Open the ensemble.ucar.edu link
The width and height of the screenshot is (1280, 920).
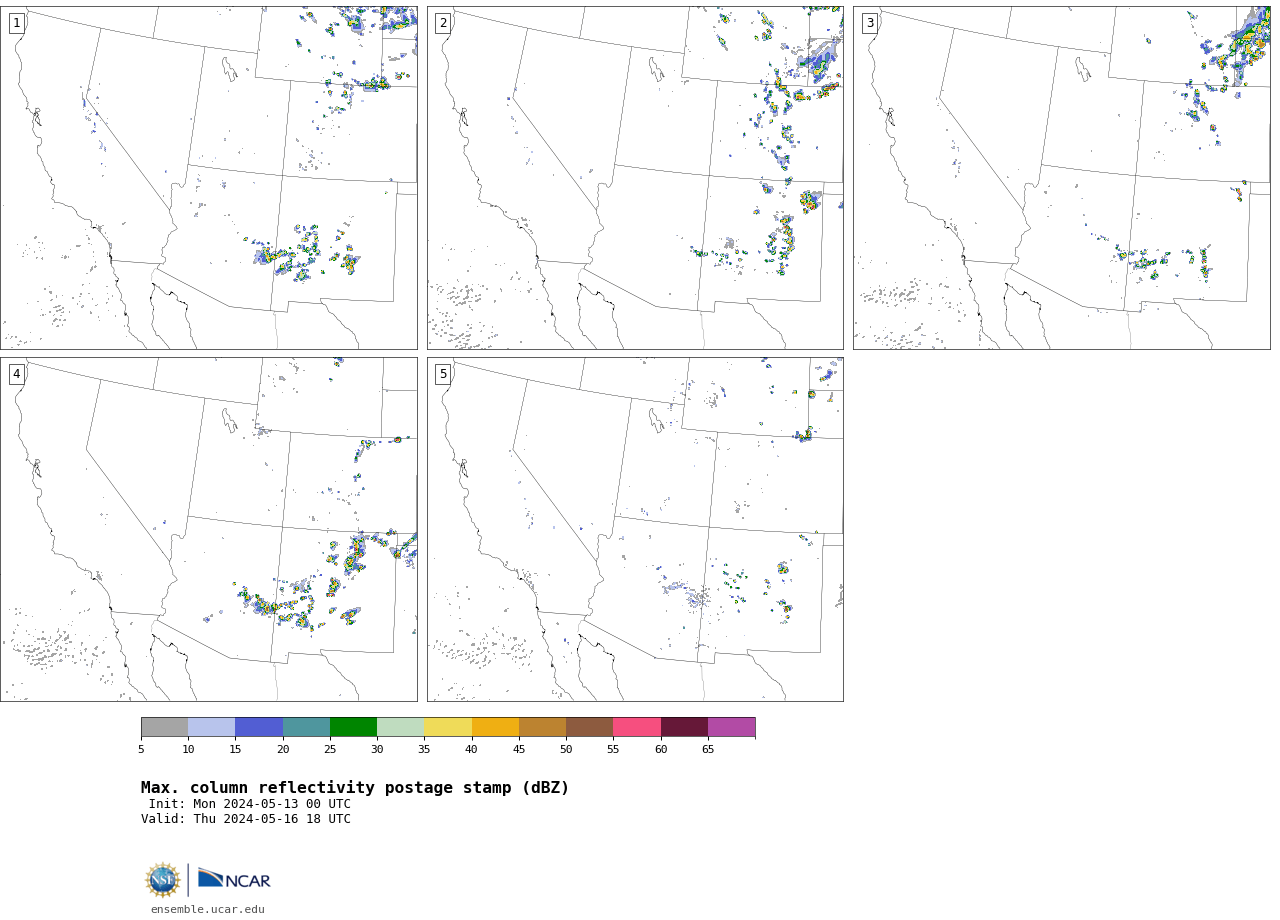pos(208,910)
